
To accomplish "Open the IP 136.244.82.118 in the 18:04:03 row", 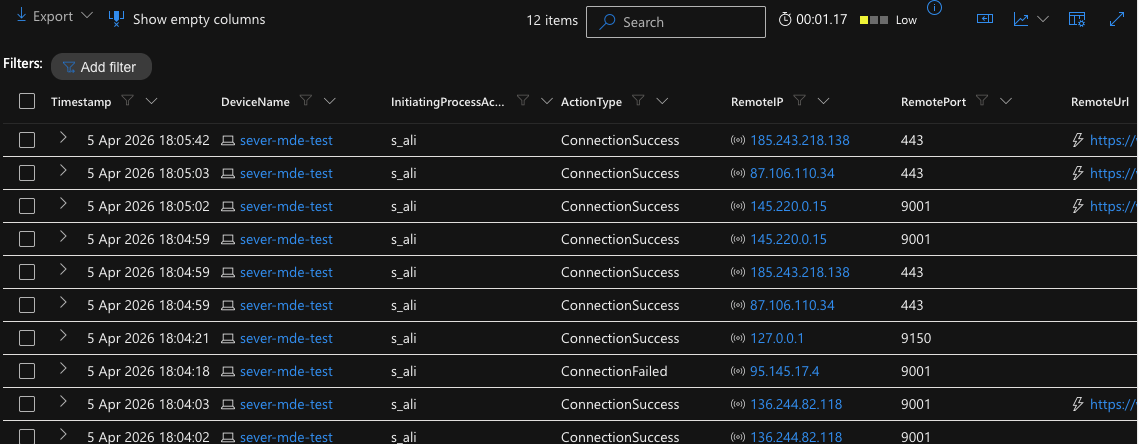I will pos(796,404).
